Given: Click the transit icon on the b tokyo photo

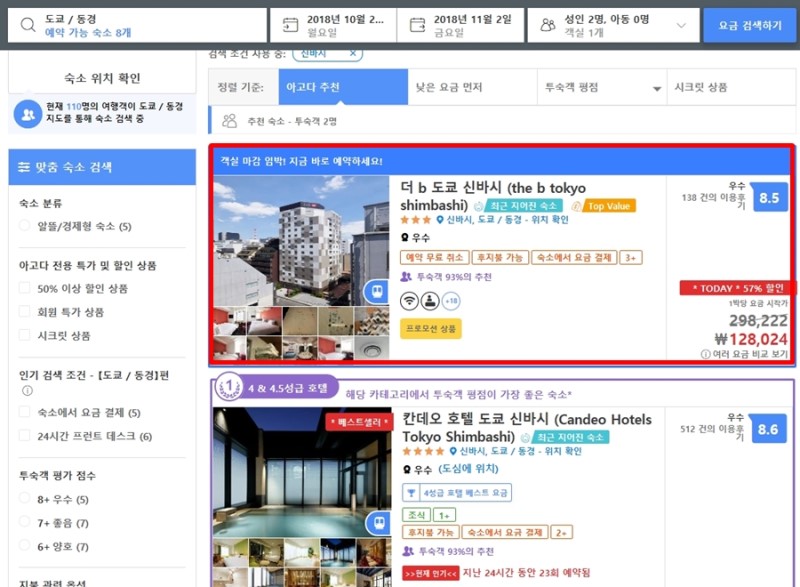Looking at the screenshot, I should [377, 291].
